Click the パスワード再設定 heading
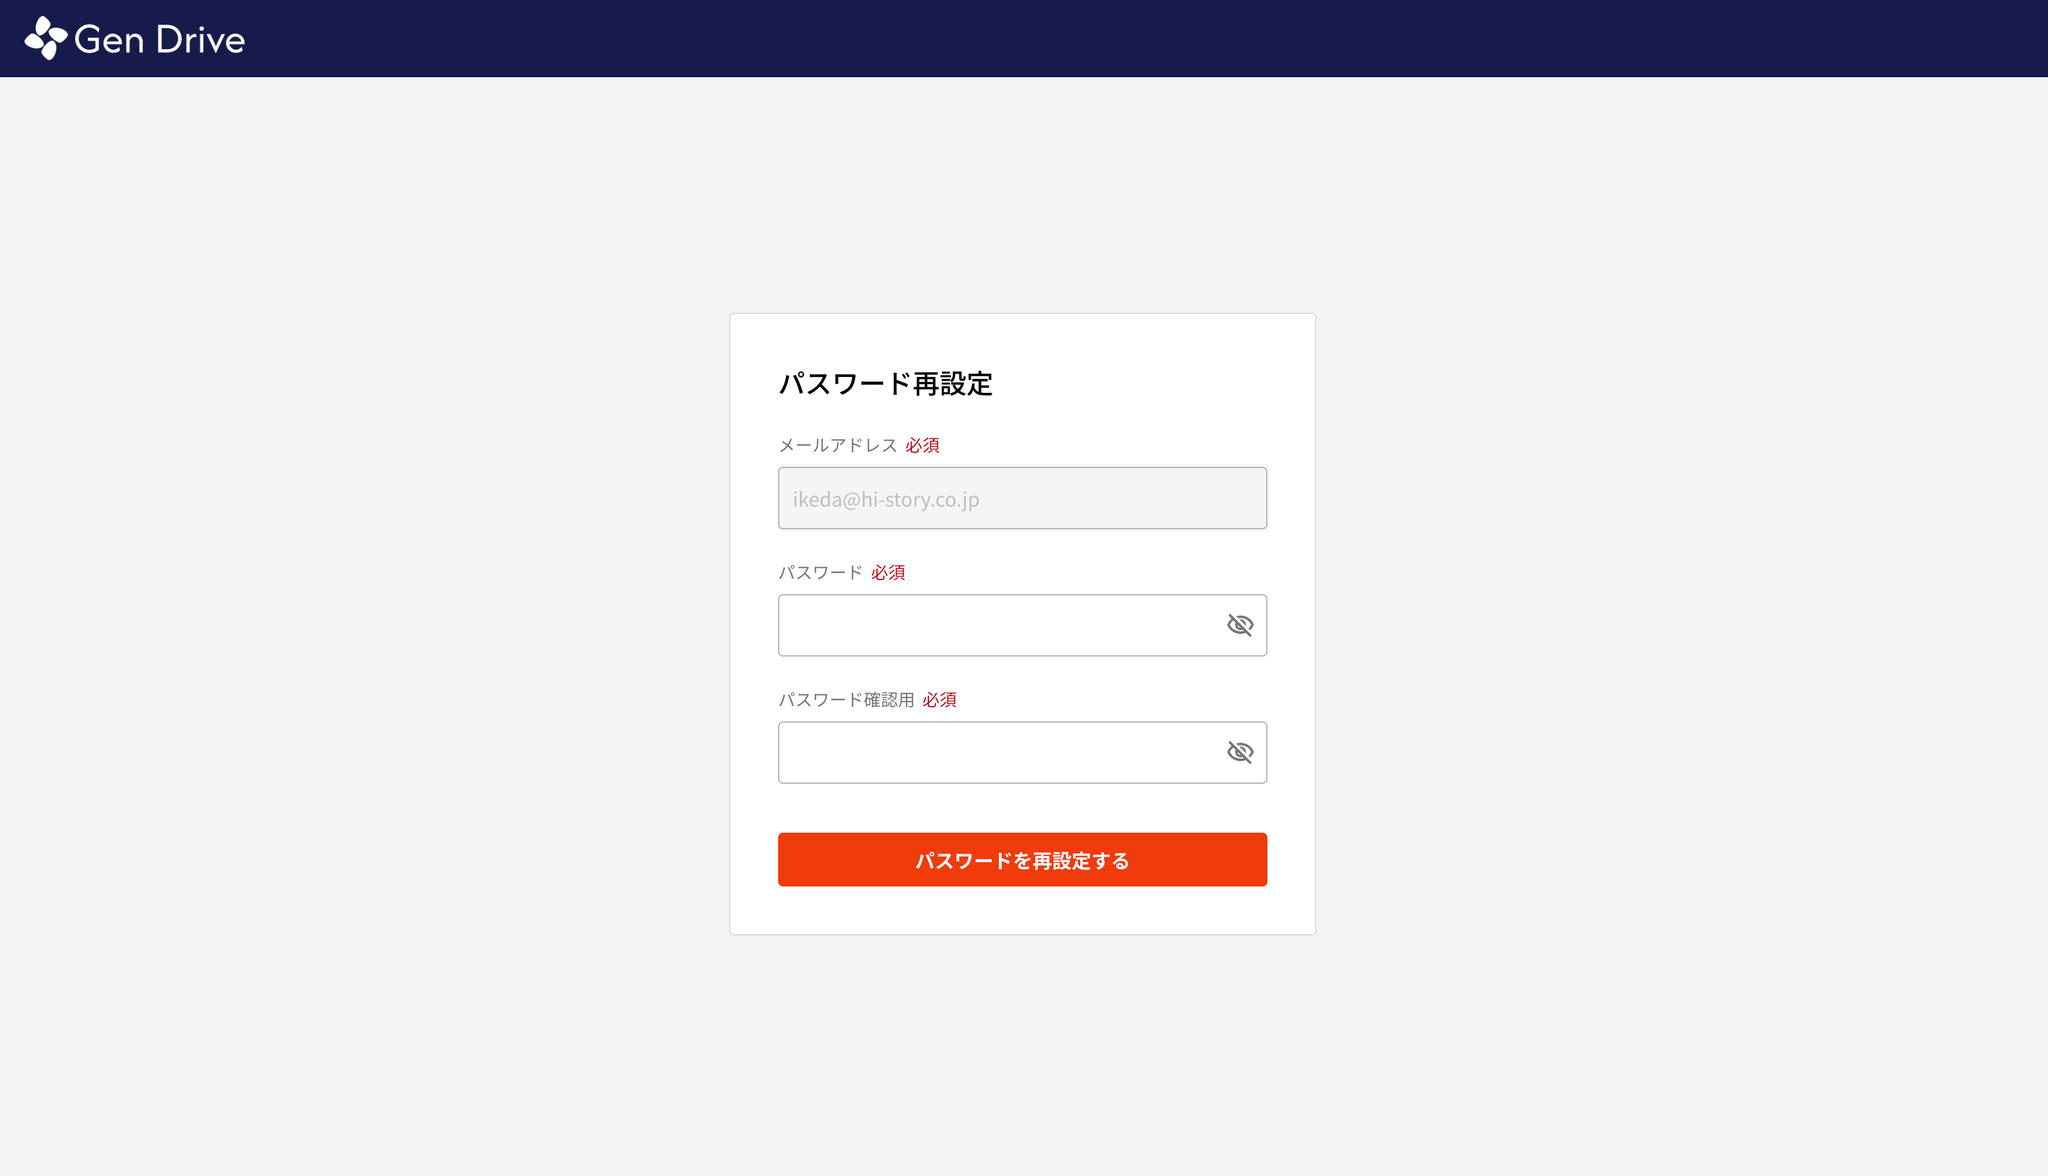 (x=885, y=384)
